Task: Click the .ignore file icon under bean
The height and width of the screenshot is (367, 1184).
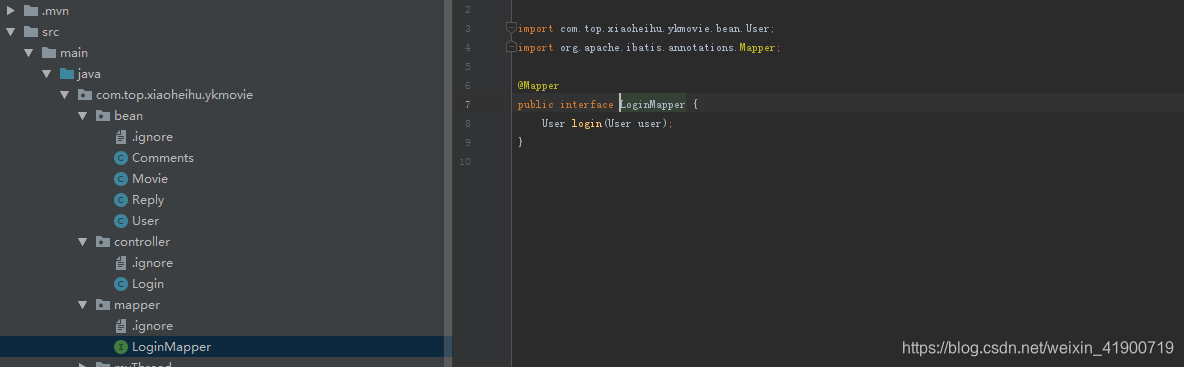Action: click(x=121, y=137)
